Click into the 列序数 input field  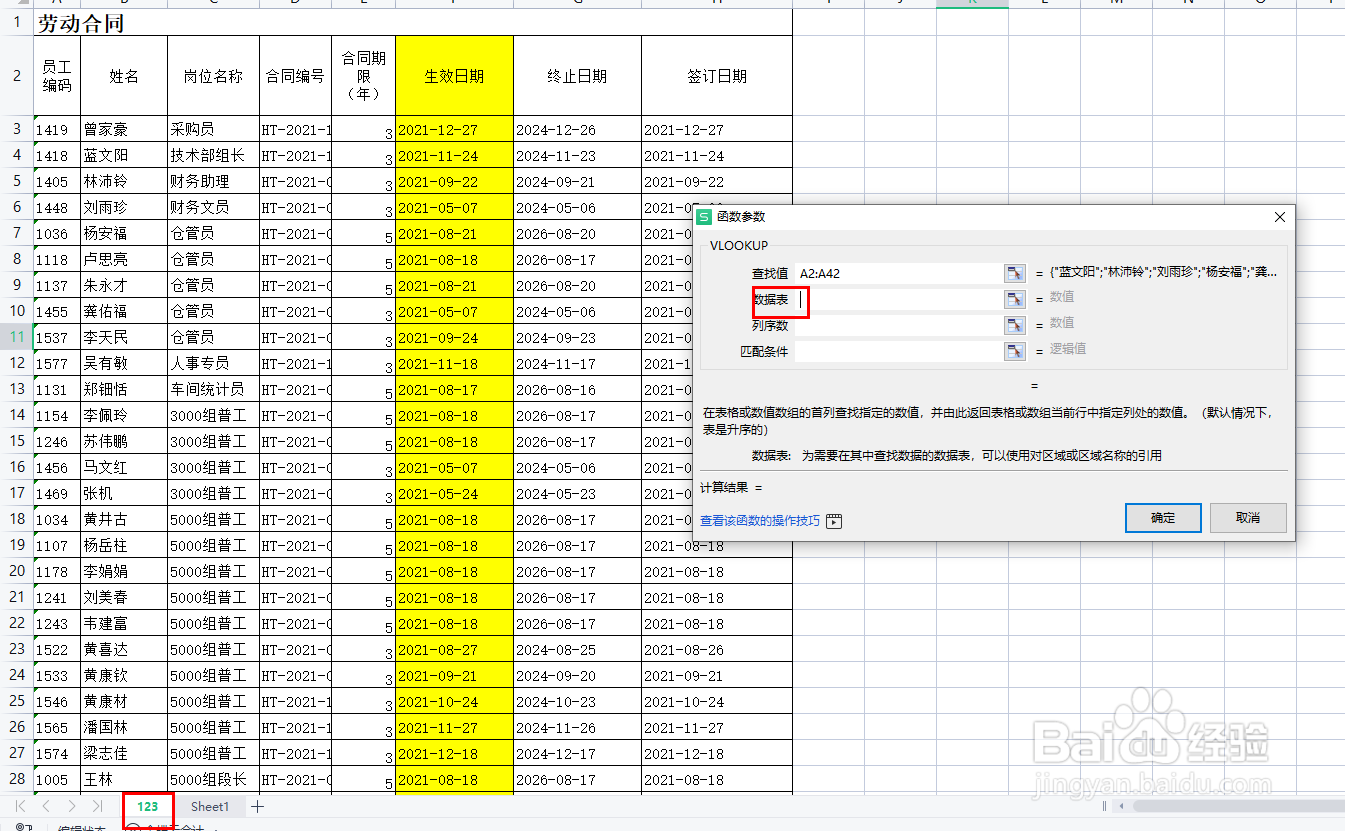pyautogui.click(x=899, y=324)
